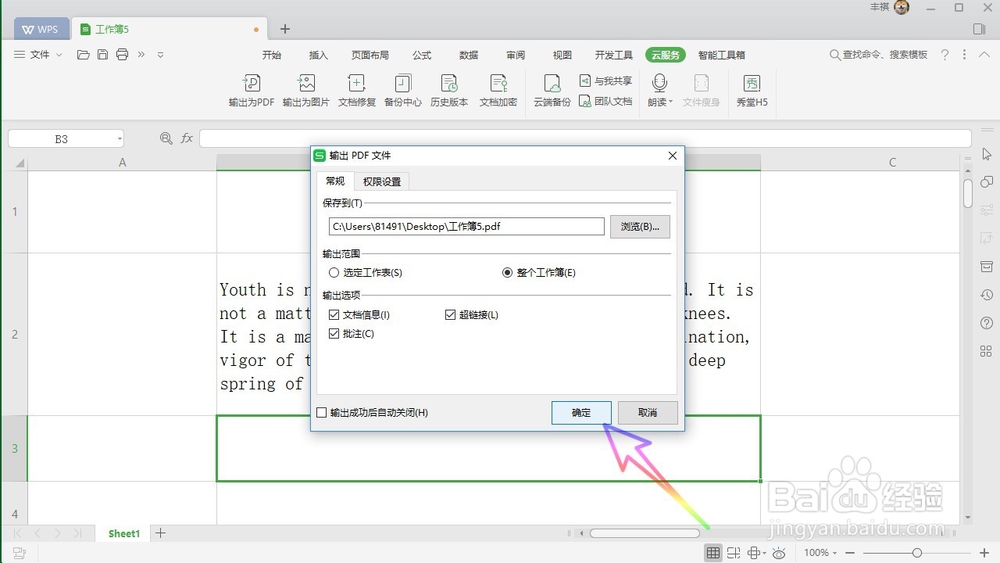The width and height of the screenshot is (1000, 563).
Task: Click the right sidebar history clock icon
Action: pyautogui.click(x=987, y=295)
